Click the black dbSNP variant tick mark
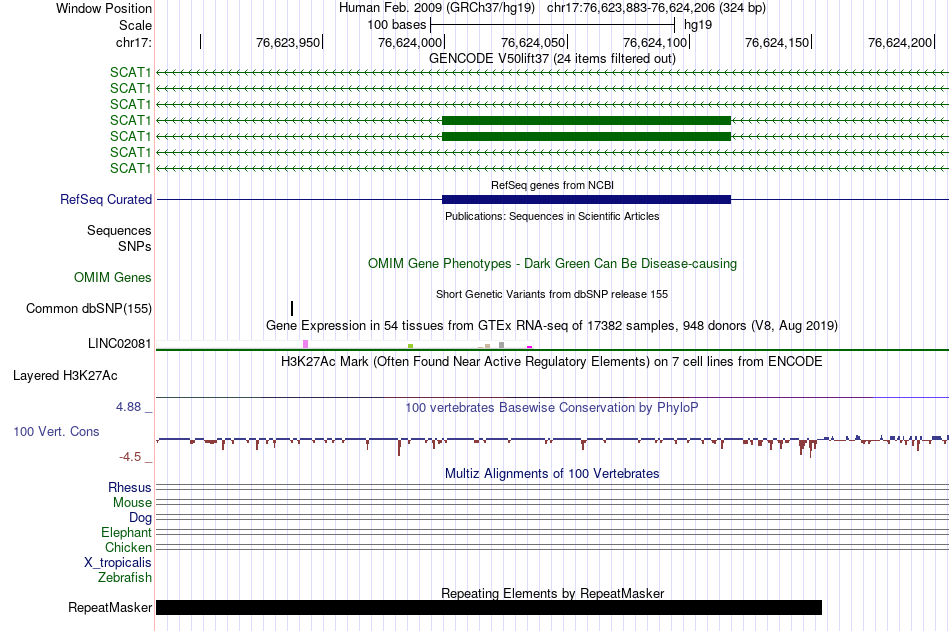The width and height of the screenshot is (950, 631). pyautogui.click(x=292, y=309)
